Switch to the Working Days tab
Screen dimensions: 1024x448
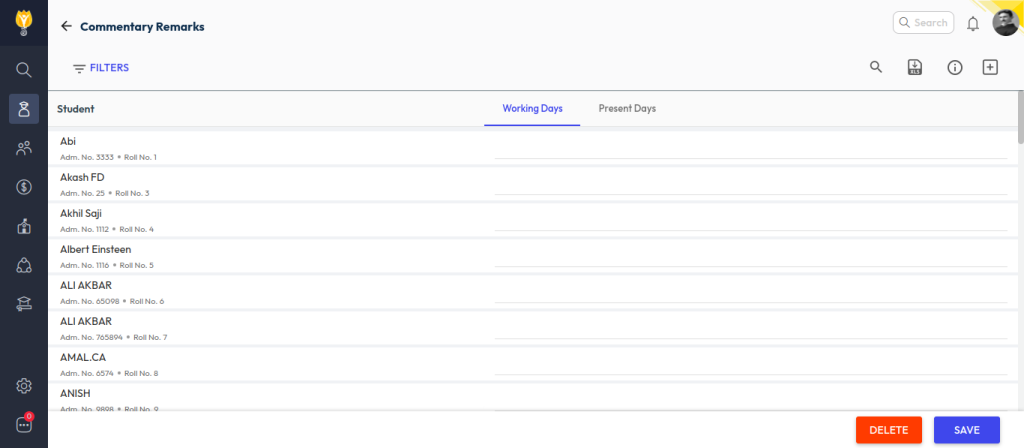coord(532,108)
